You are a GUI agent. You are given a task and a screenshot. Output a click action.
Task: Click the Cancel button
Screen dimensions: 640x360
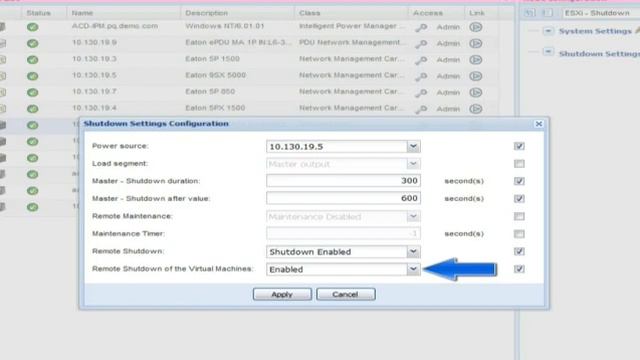tap(346, 294)
